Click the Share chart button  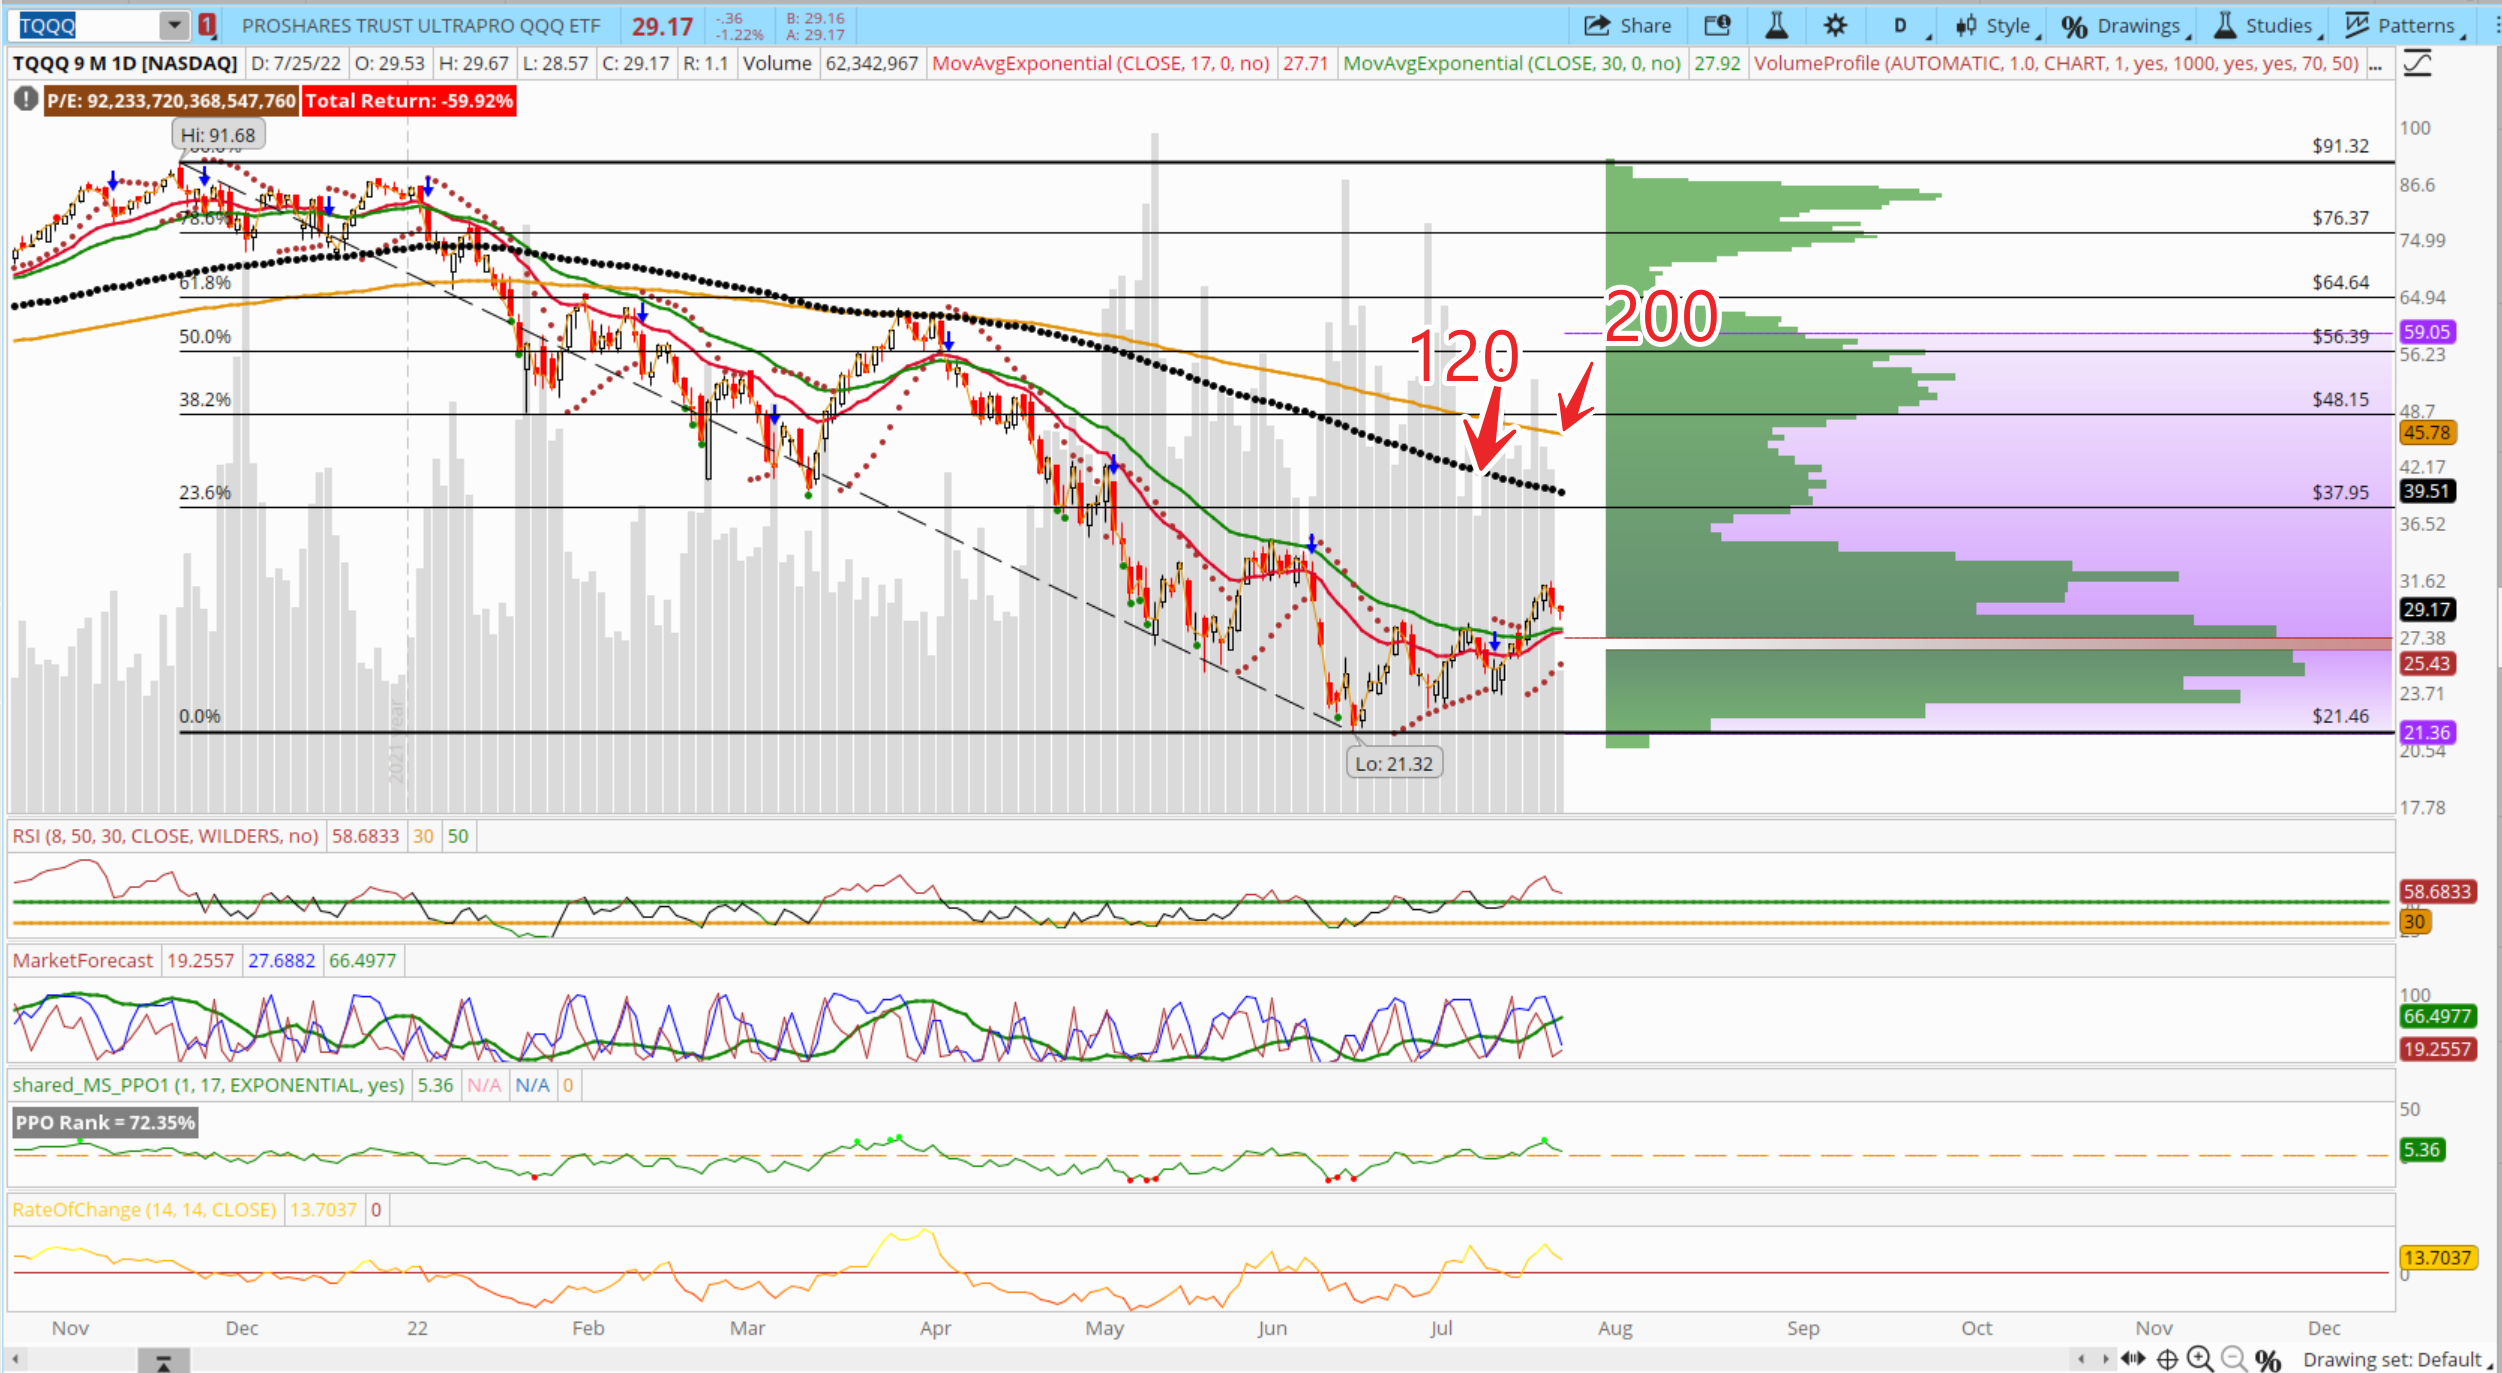tap(1628, 26)
